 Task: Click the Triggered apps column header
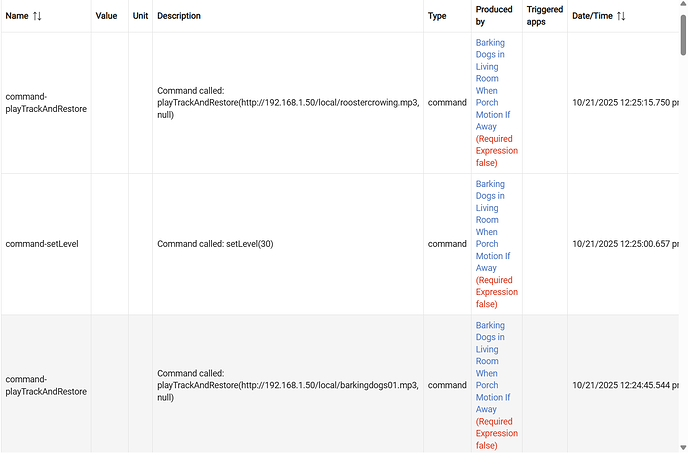(x=544, y=16)
